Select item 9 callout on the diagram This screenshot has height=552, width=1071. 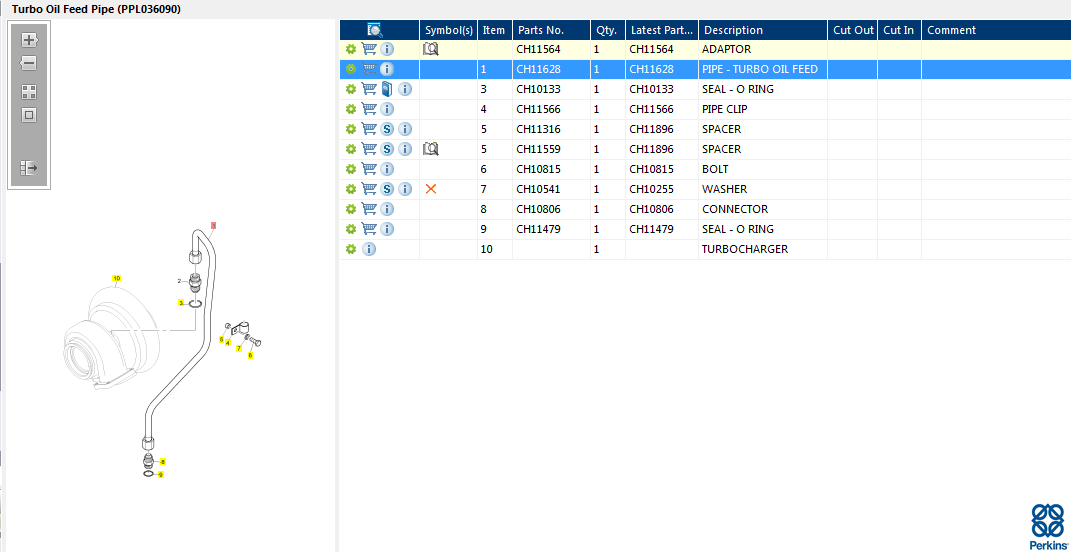point(161,474)
